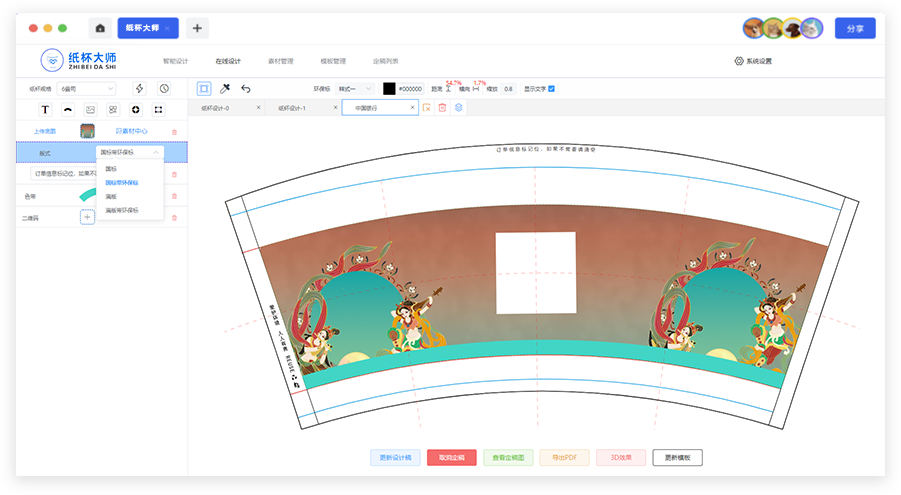The height and width of the screenshot is (495, 901).
Task: Click the orange close-design icon after tabs
Action: pyautogui.click(x=426, y=108)
